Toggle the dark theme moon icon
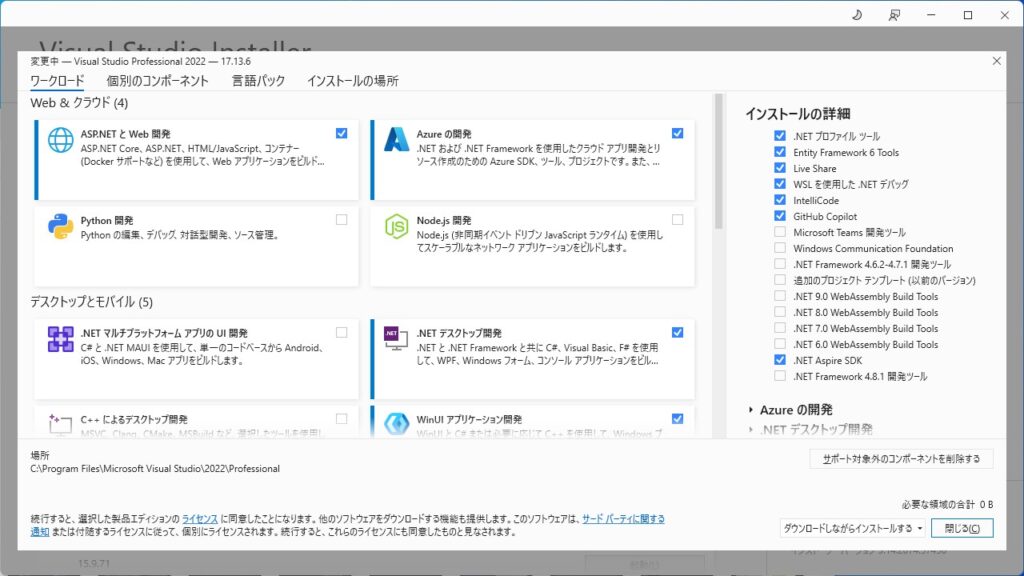1024x576 pixels. pyautogui.click(x=857, y=15)
